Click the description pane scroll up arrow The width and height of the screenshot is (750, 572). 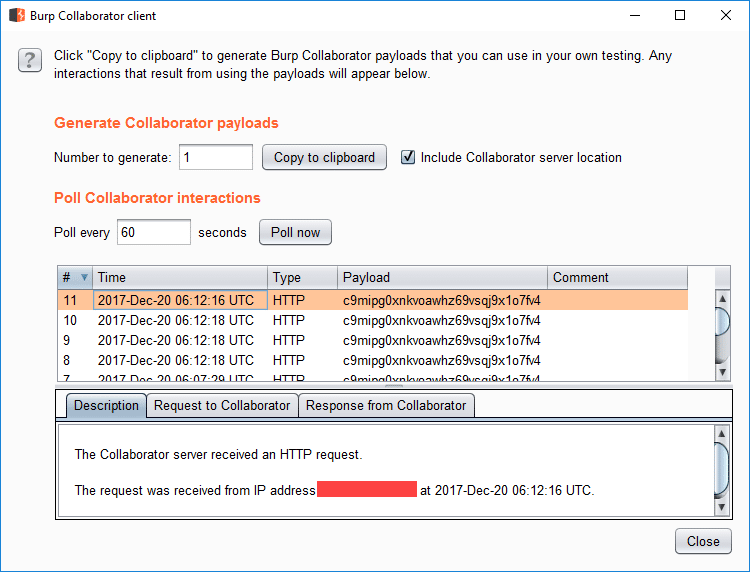pos(721,433)
